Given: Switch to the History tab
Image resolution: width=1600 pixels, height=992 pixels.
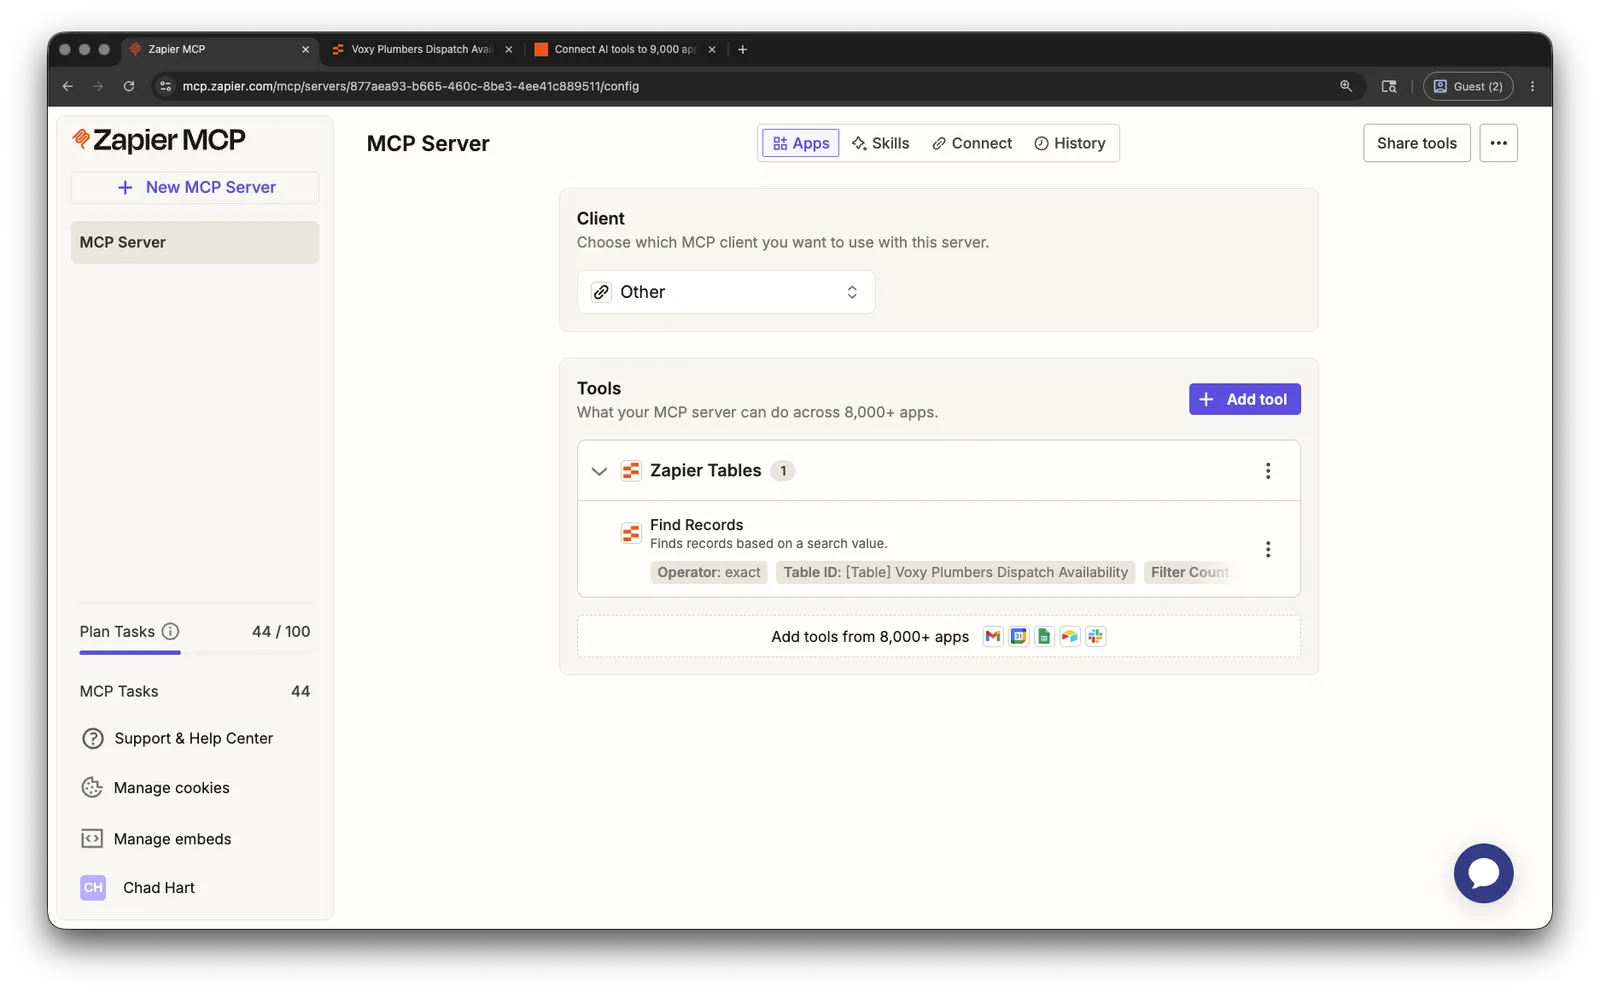Looking at the screenshot, I should (1070, 143).
